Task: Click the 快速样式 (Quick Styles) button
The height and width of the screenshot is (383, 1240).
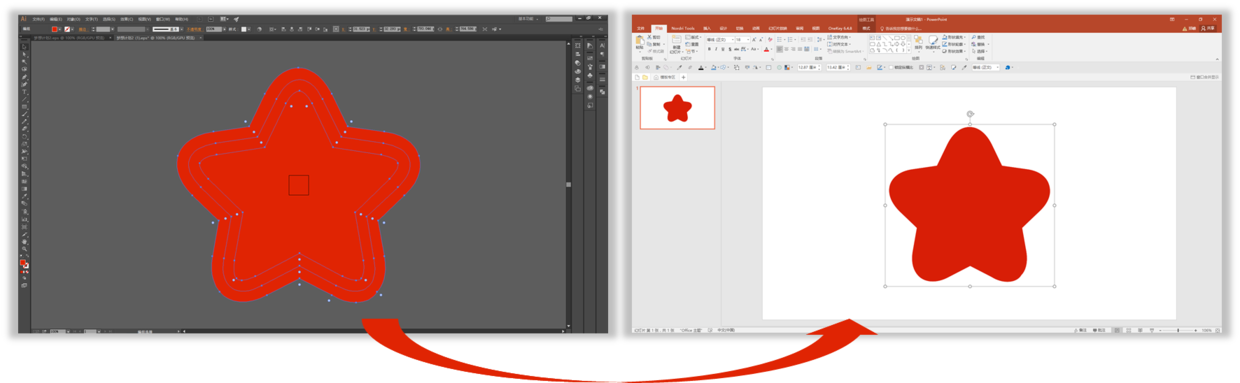Action: [x=932, y=43]
